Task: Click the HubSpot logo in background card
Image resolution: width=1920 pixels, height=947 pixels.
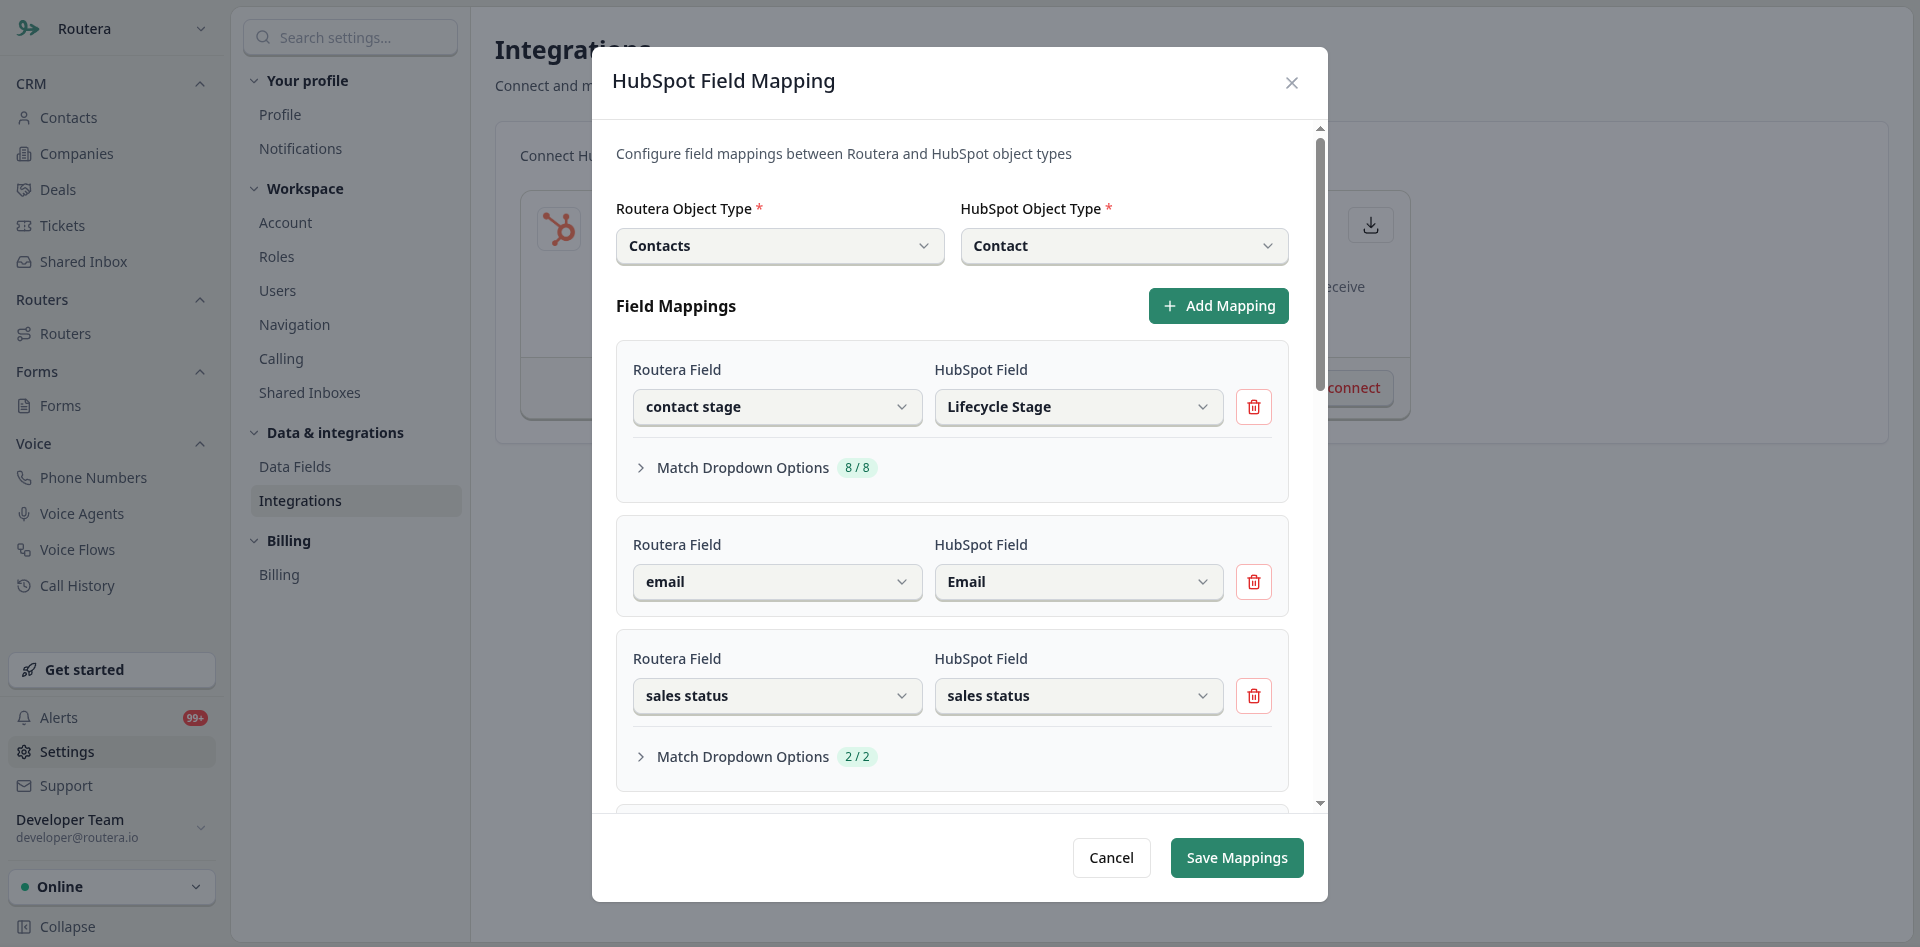Action: click(x=559, y=229)
